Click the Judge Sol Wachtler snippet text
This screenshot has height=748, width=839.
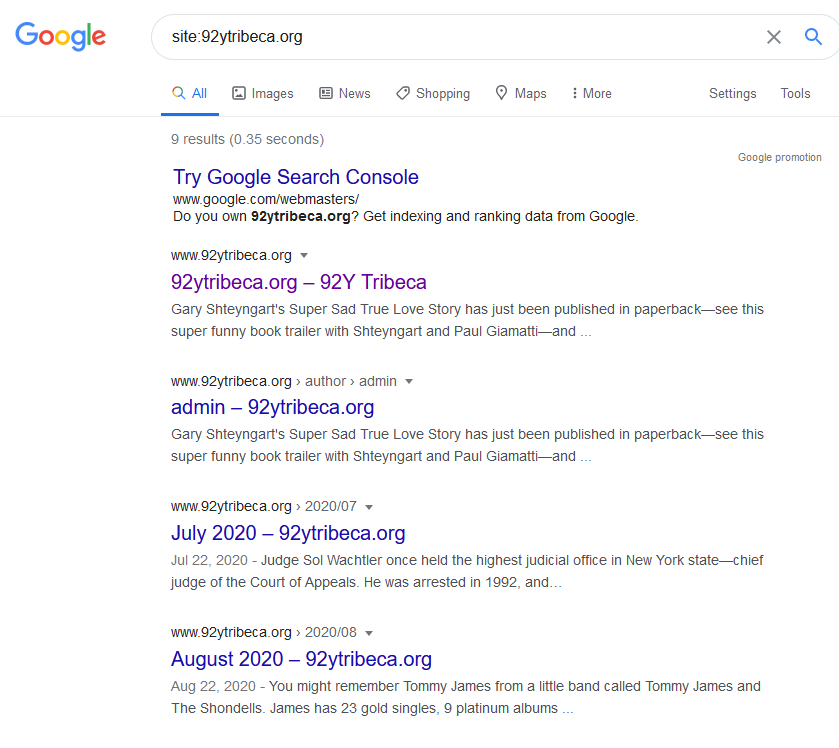(x=467, y=571)
